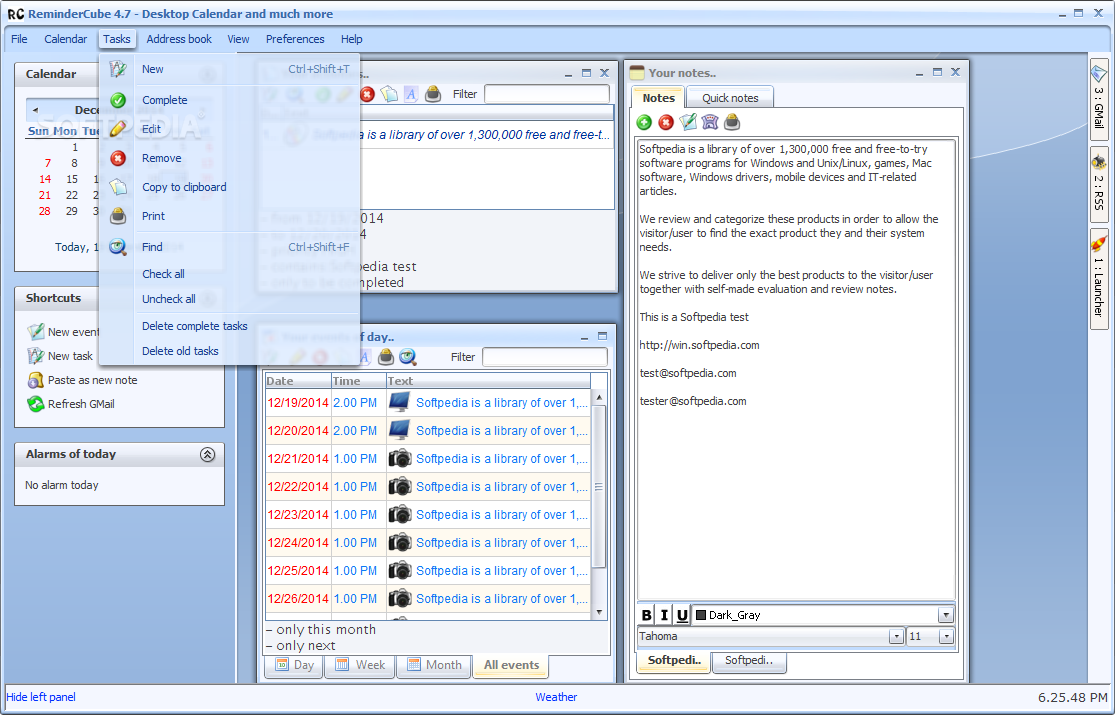This screenshot has width=1115, height=715.
Task: Select date 22 in the calendar
Action: pos(72,195)
